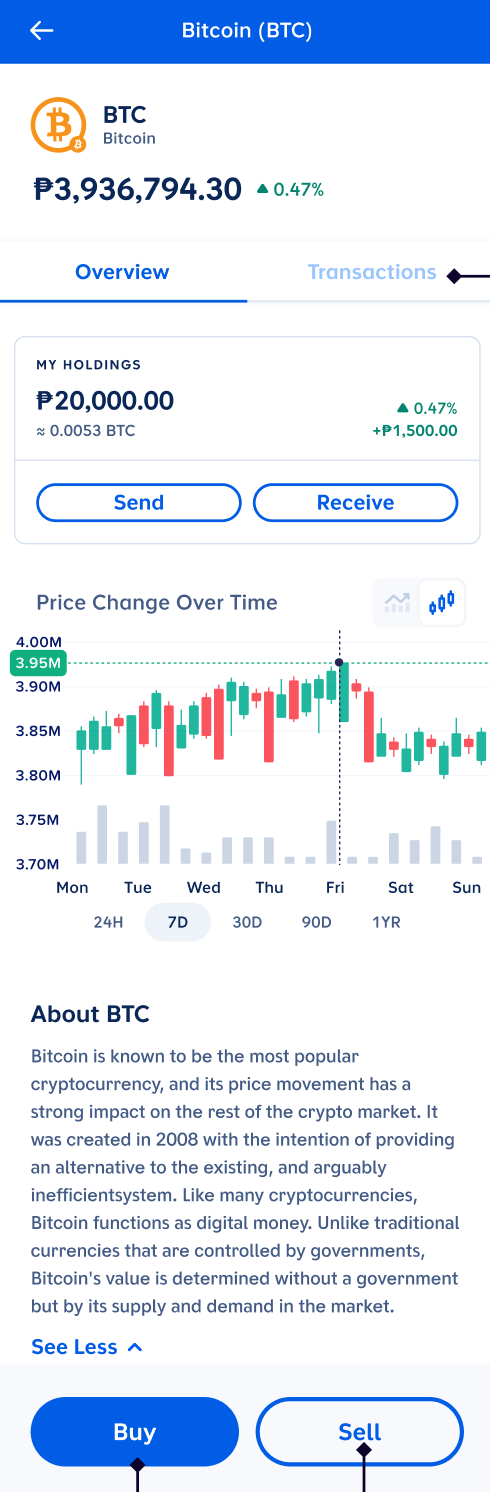
Task: Click the blue Buy button
Action: (135, 1432)
